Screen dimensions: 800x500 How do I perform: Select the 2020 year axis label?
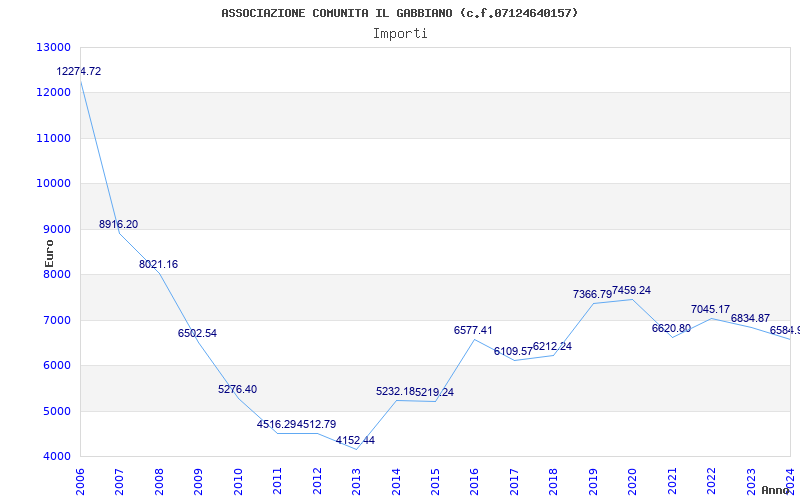[633, 483]
